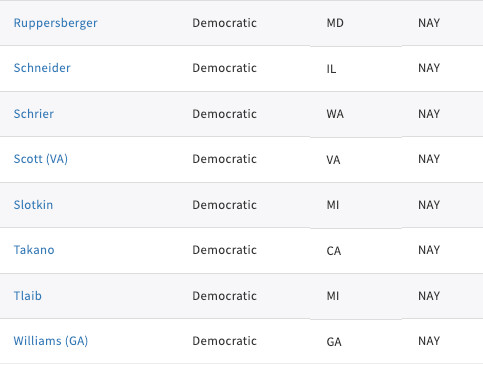Screen dimensions: 483x365
Task: Select the NAY vote in Williams (GA) row
Action: [x=429, y=341]
